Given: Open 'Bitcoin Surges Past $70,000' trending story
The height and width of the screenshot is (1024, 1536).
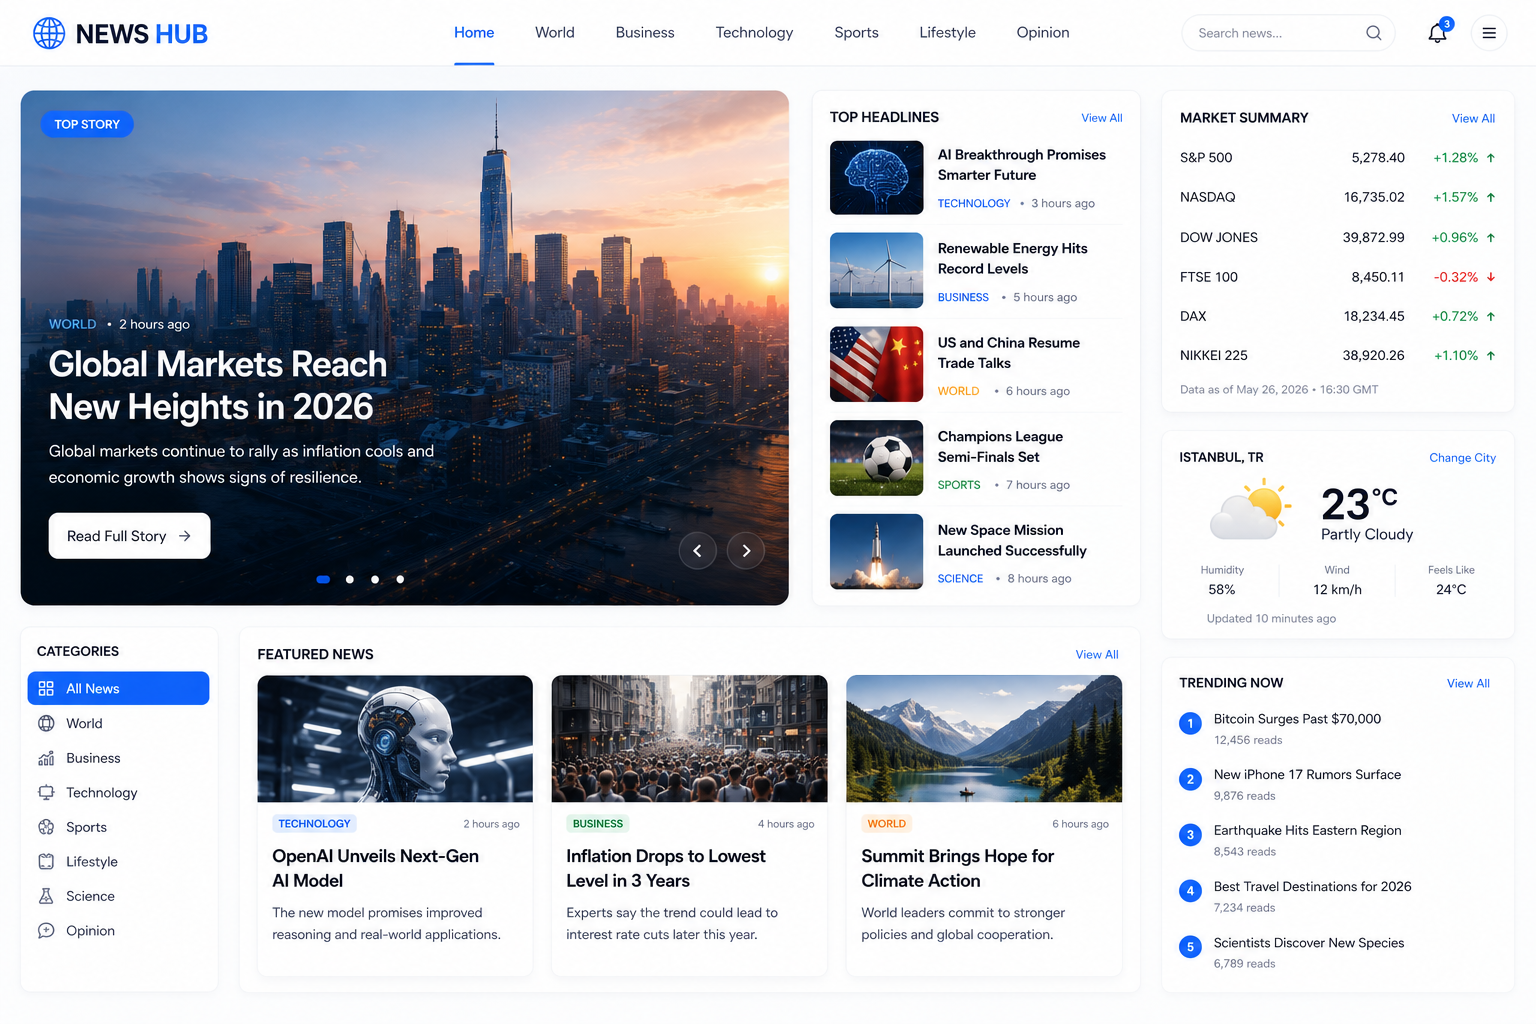Looking at the screenshot, I should click(x=1297, y=719).
